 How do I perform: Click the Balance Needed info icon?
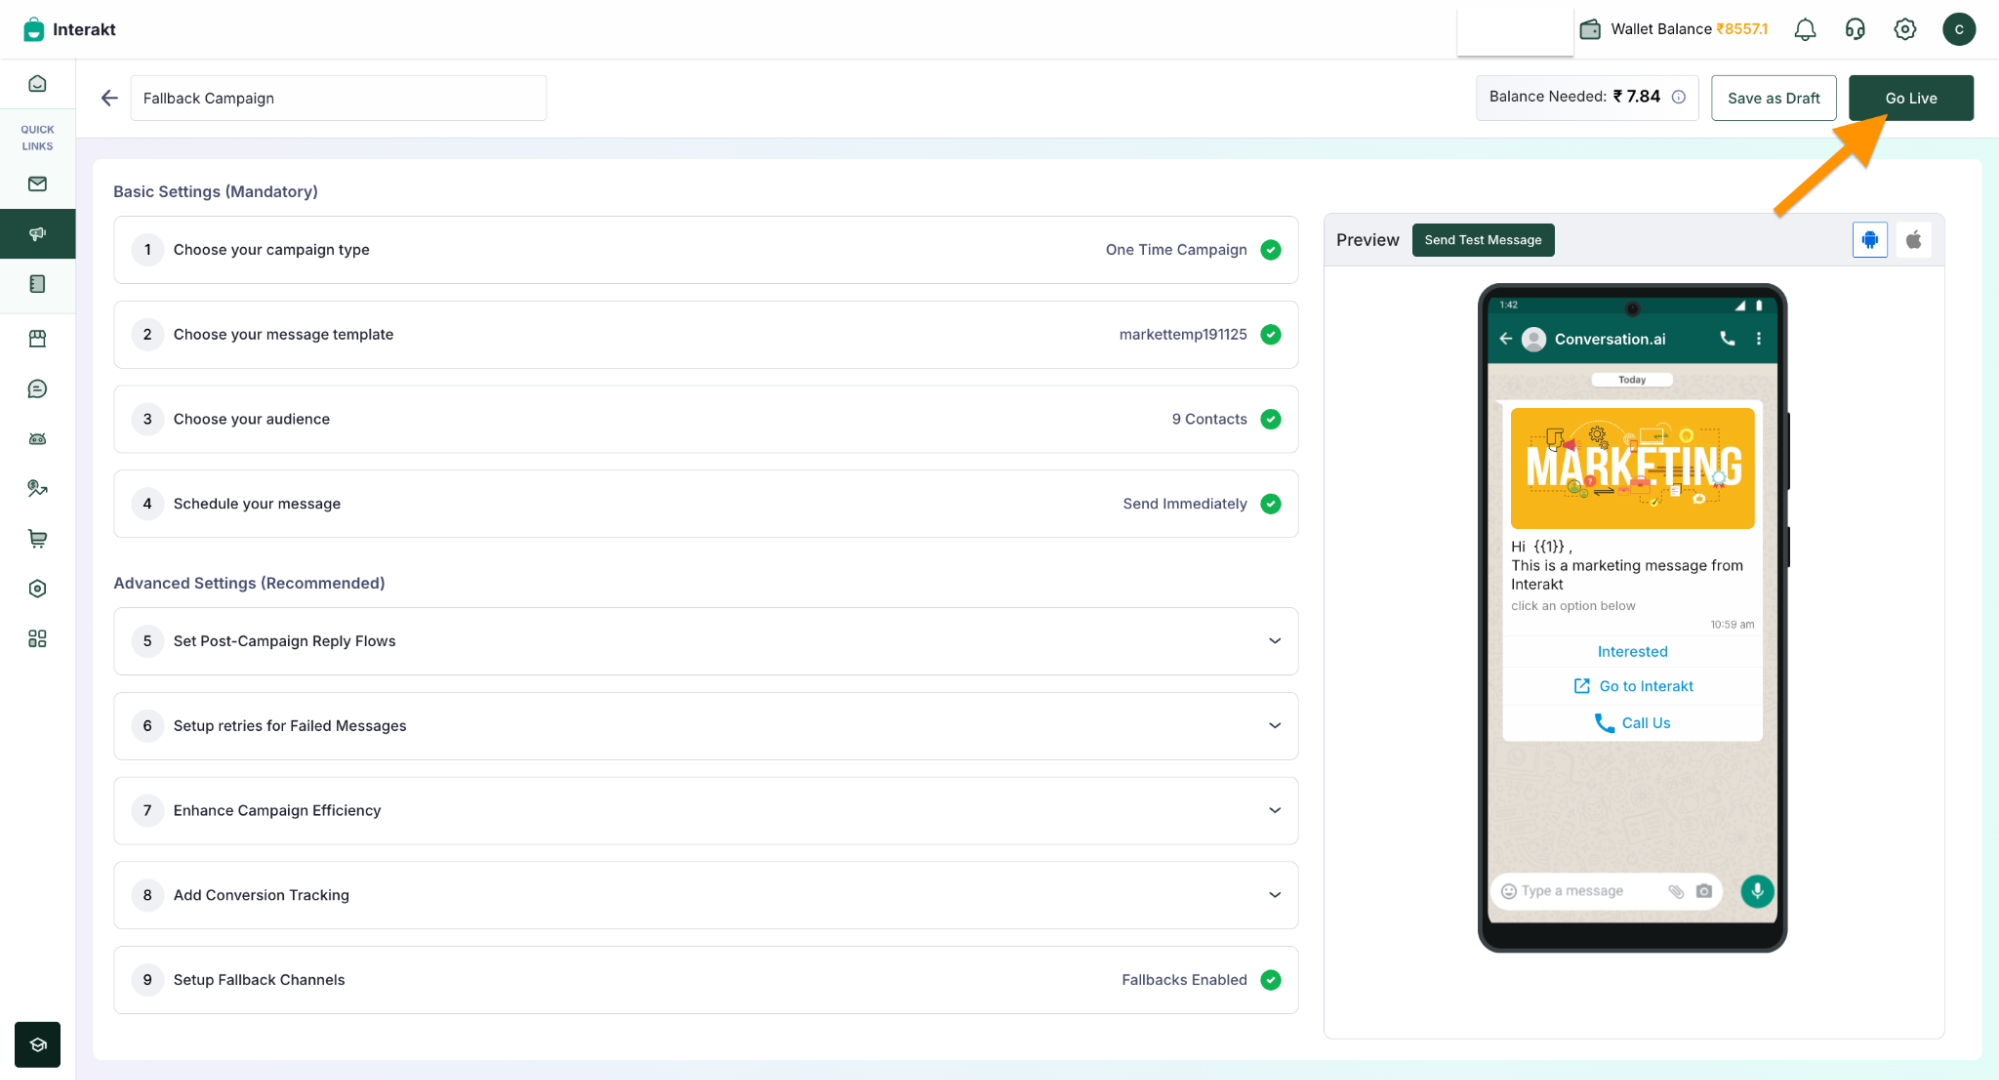tap(1679, 97)
